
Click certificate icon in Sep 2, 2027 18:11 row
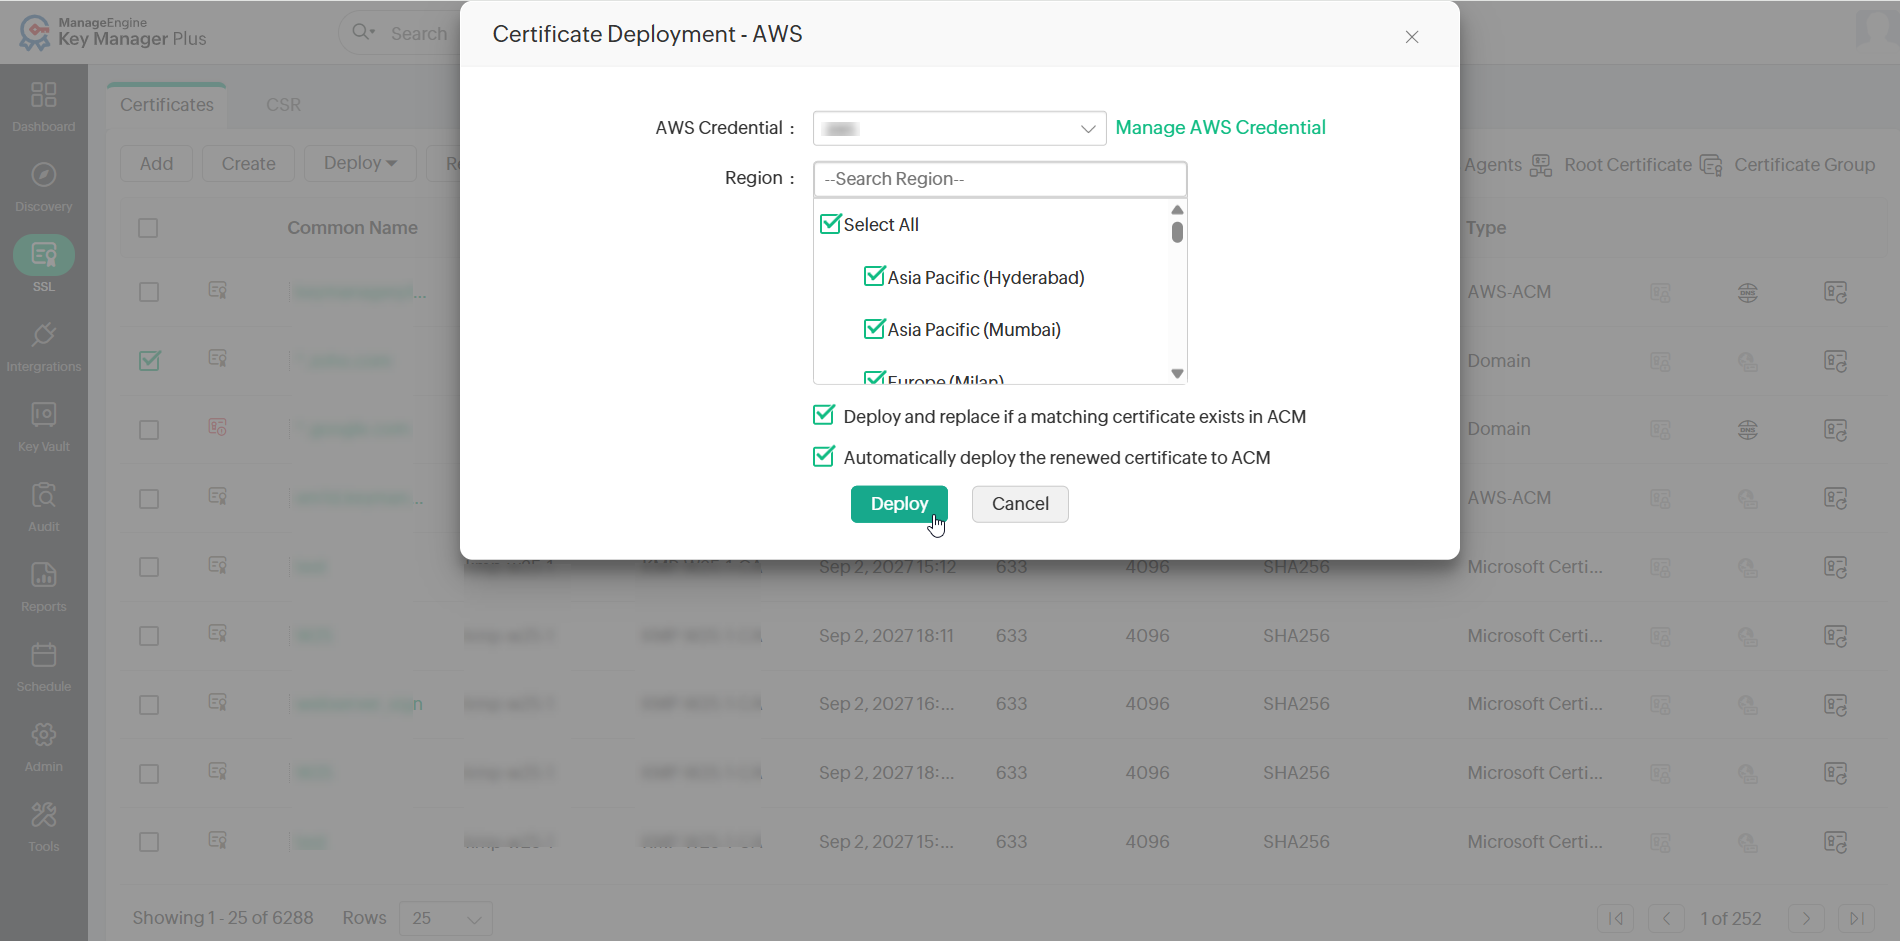click(x=217, y=633)
